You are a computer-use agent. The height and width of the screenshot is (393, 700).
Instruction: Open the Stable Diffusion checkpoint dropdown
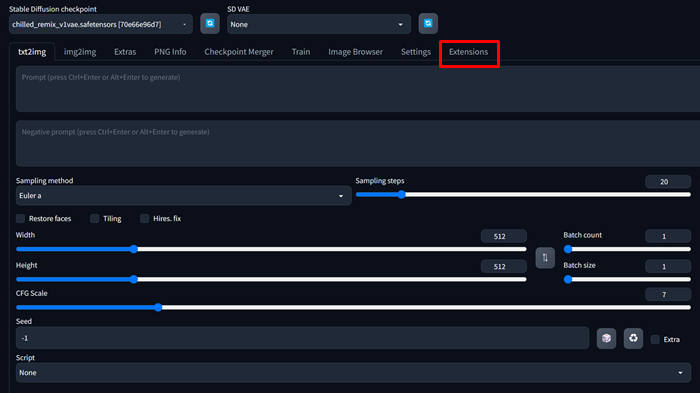click(x=101, y=24)
